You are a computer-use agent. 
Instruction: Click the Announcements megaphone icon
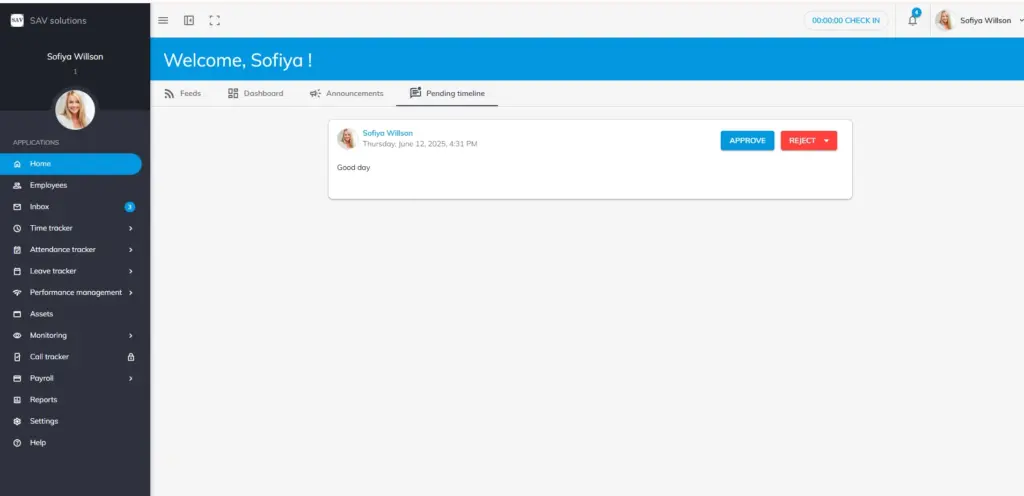point(315,93)
